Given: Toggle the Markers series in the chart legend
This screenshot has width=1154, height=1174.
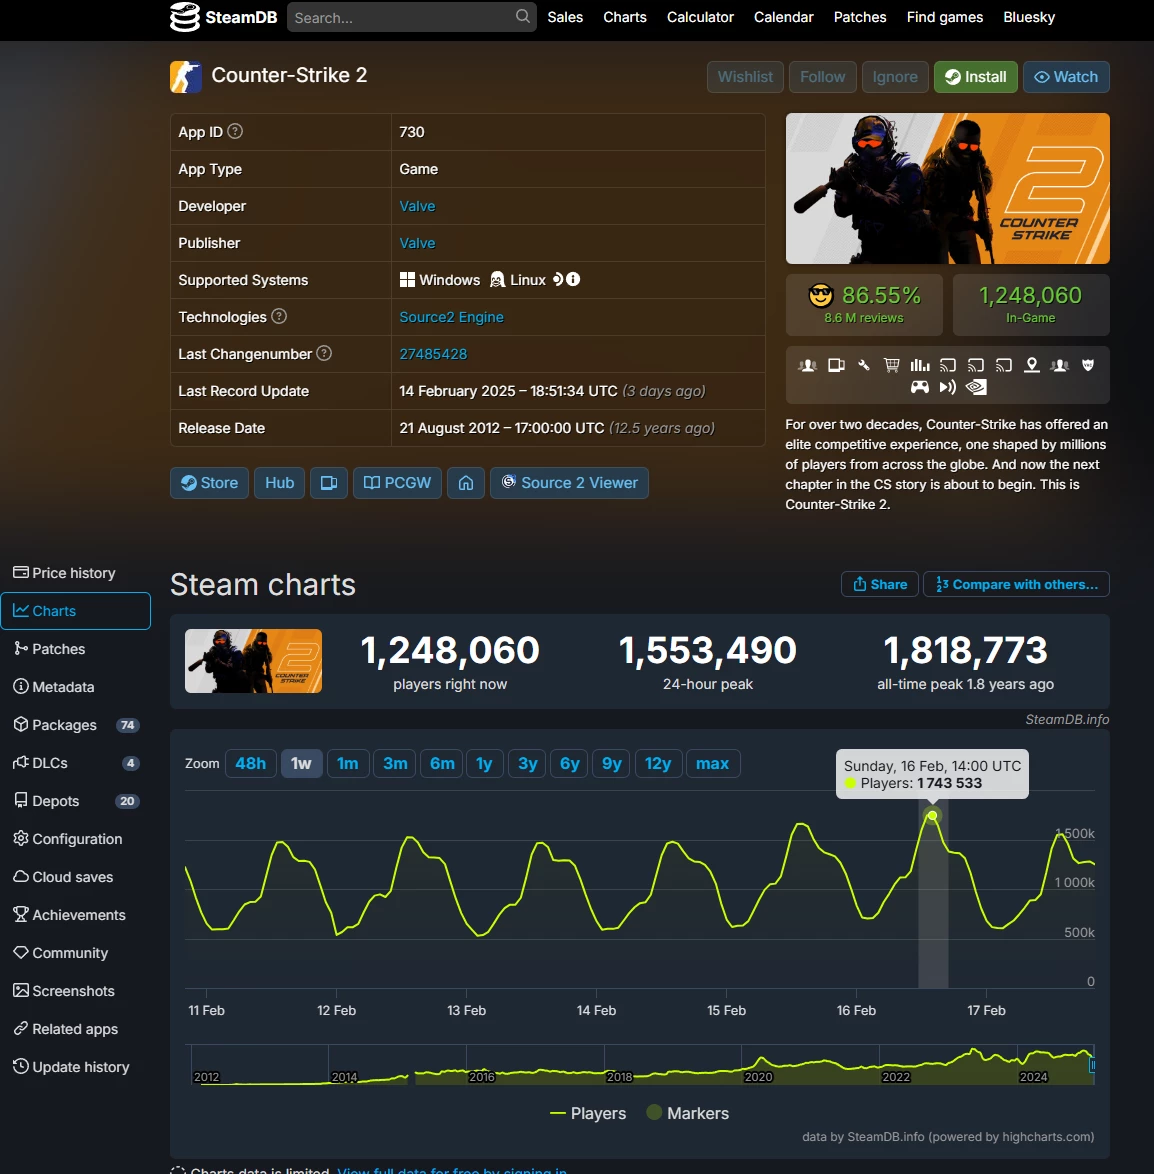Looking at the screenshot, I should [x=687, y=1113].
